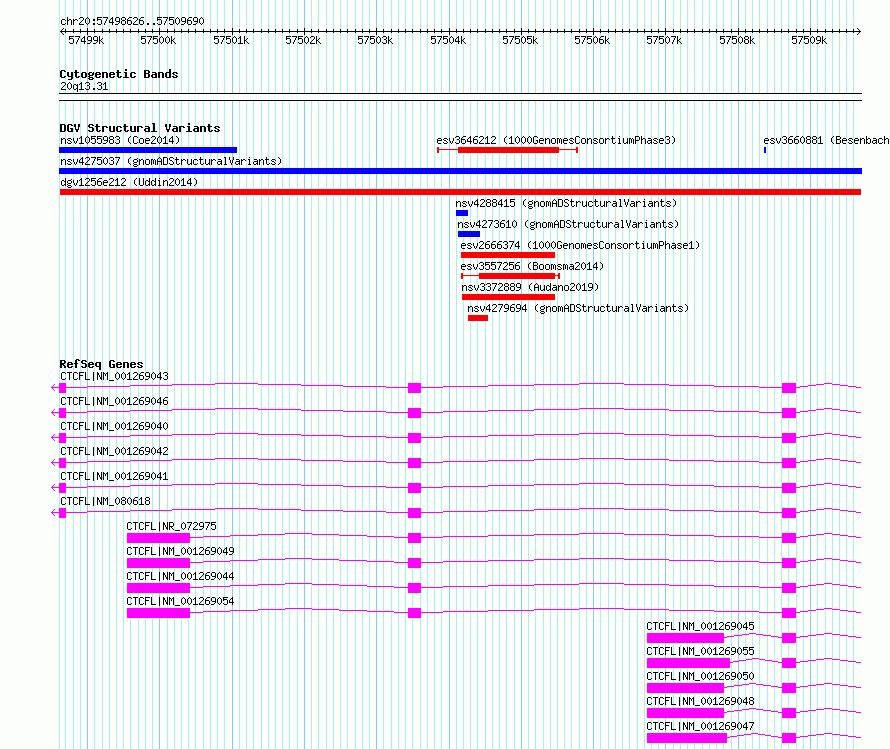The height and width of the screenshot is (749, 890).
Task: Click the 57505k ruler label
Action: (x=520, y=40)
